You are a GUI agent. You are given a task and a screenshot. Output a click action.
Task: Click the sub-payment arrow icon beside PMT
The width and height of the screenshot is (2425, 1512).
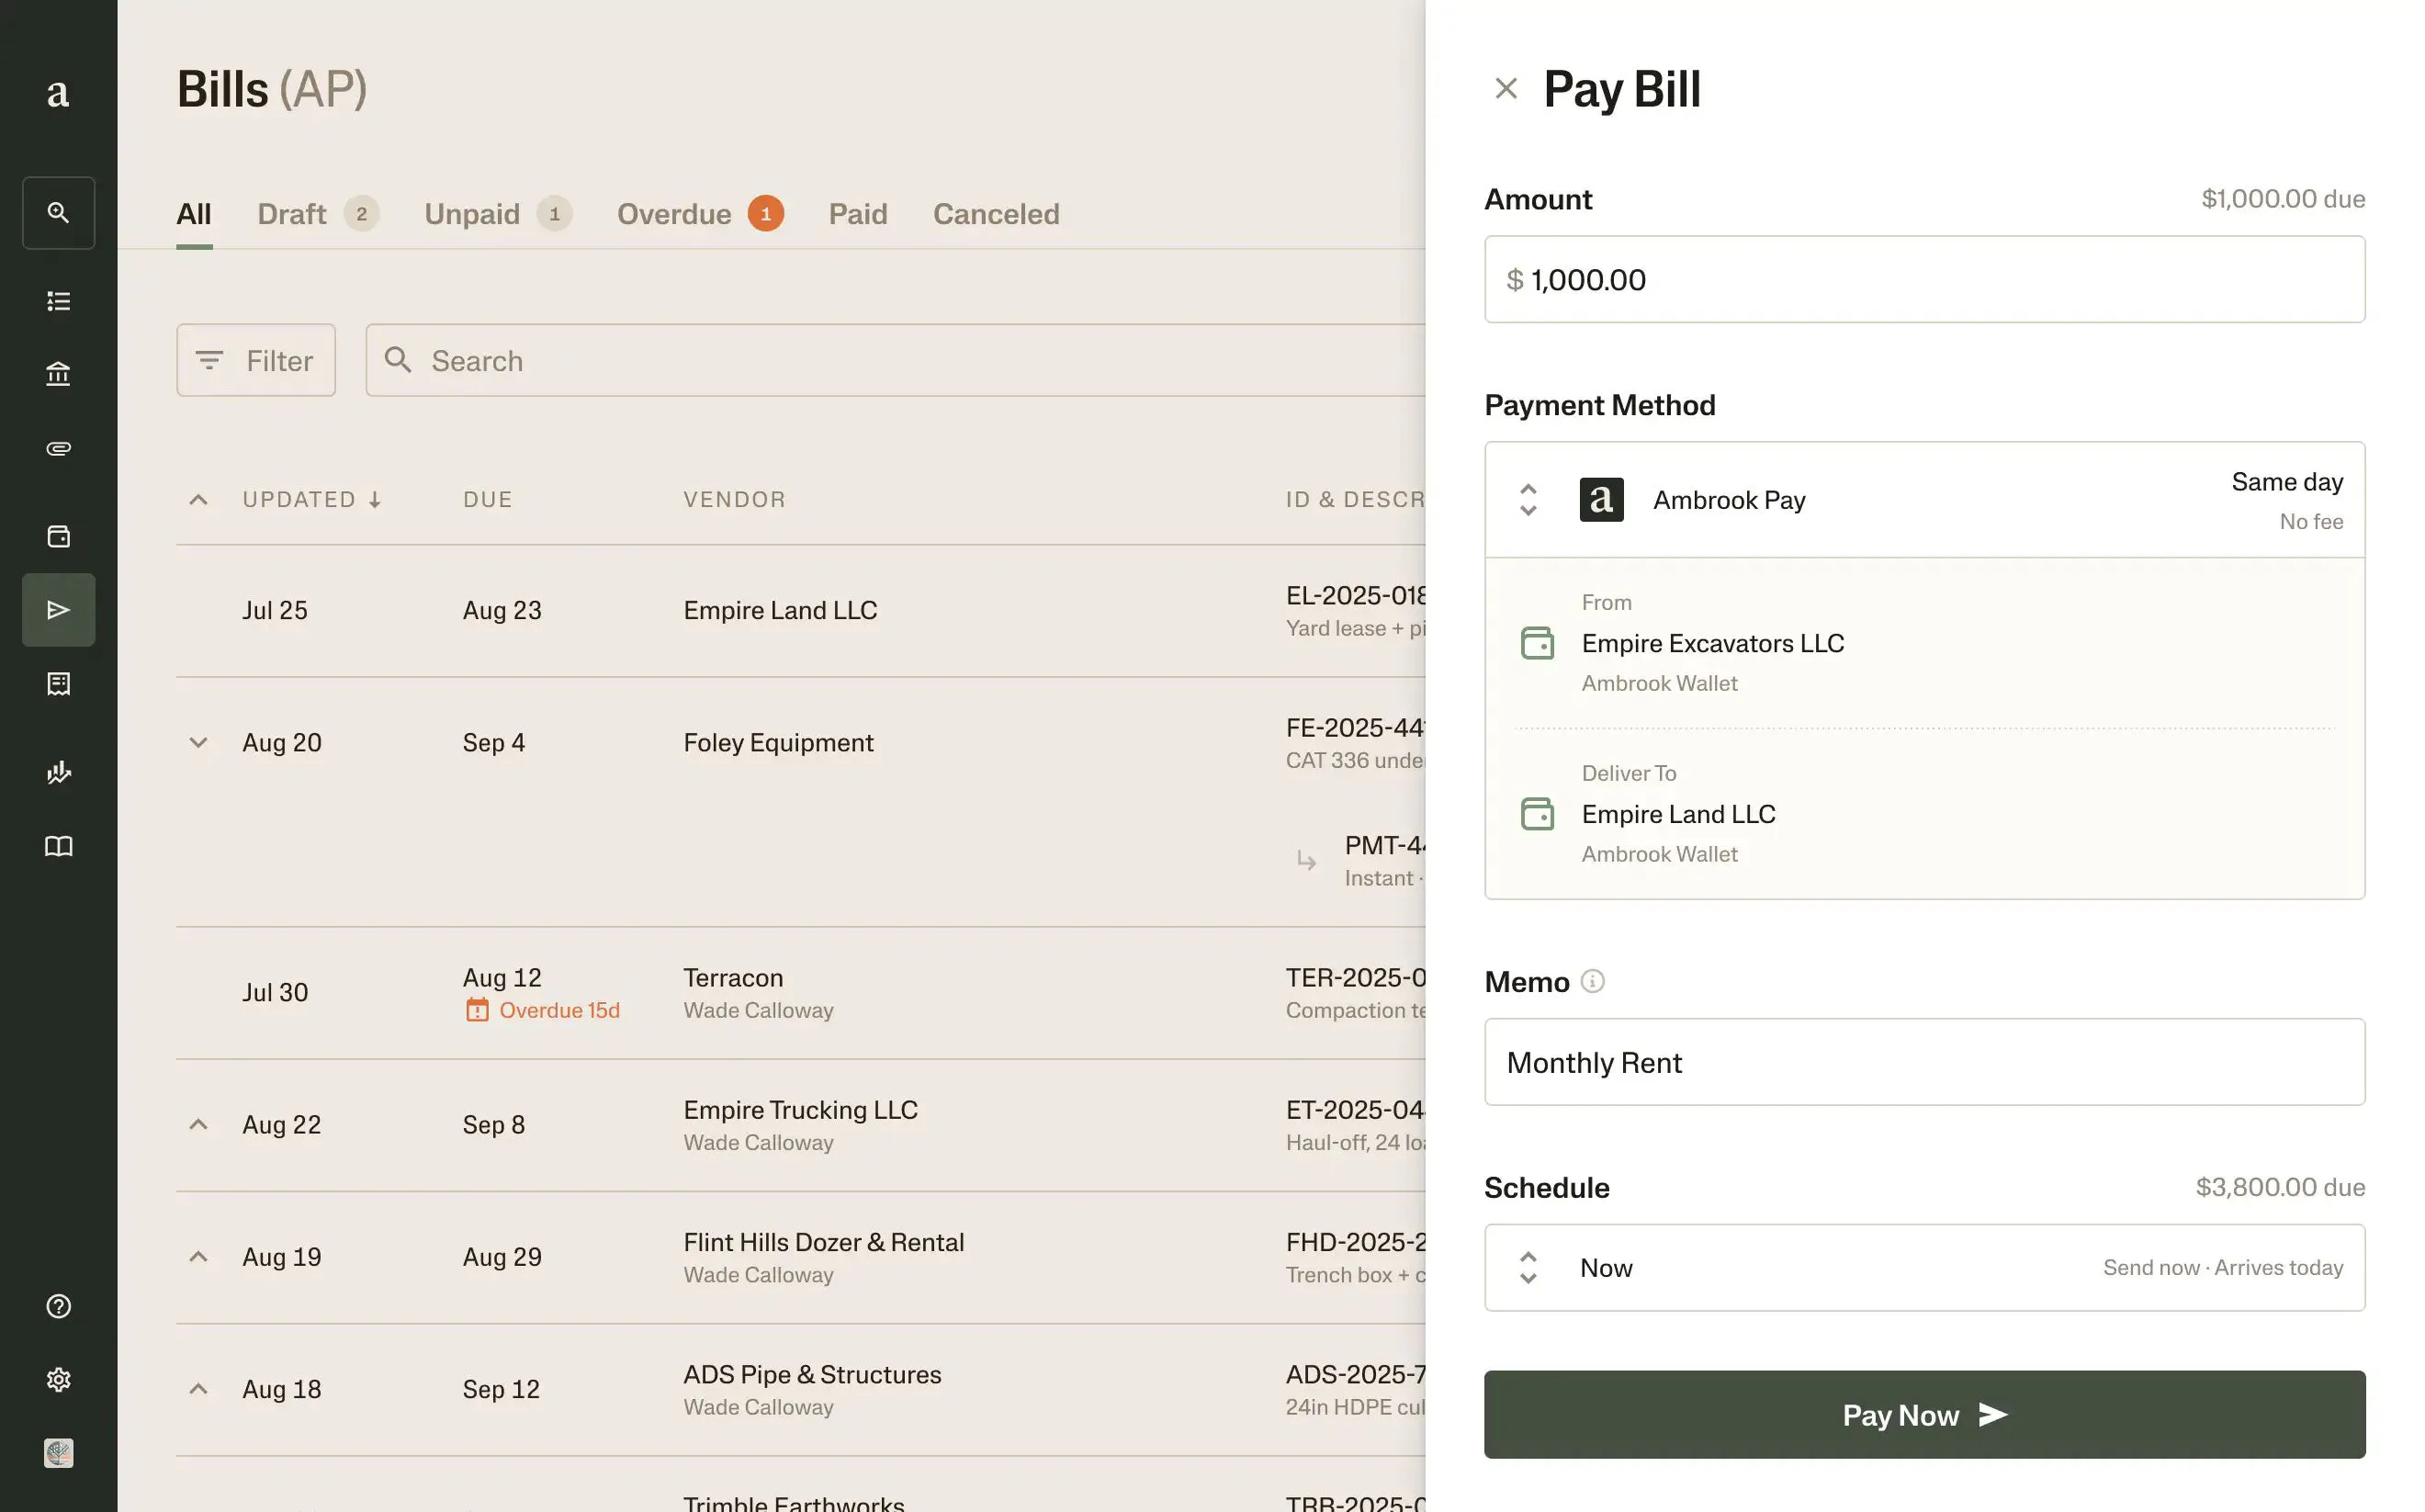1306,860
